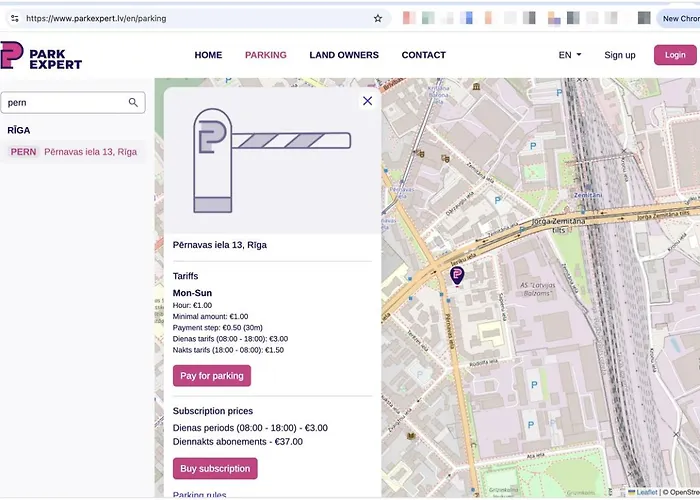Bookmark this page with the star icon
This screenshot has height=500, width=700.
click(x=378, y=18)
